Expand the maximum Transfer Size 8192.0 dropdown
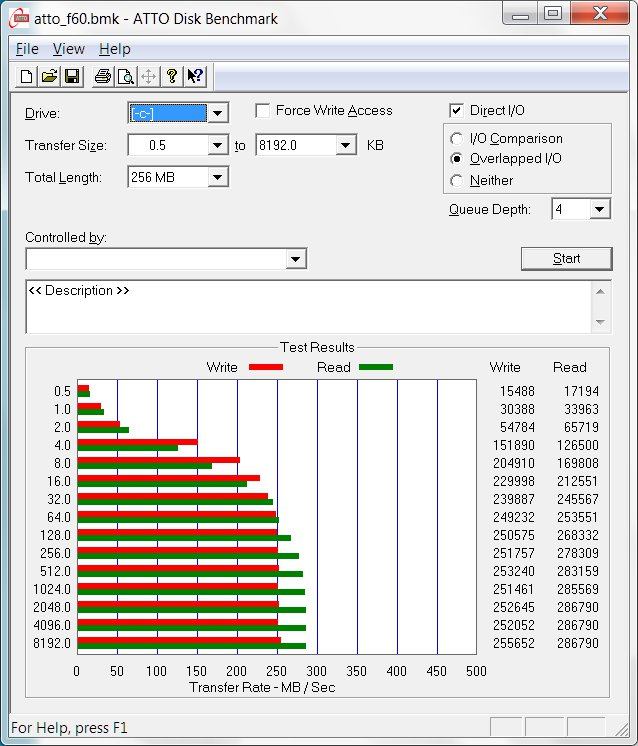This screenshot has width=638, height=746. coord(345,145)
